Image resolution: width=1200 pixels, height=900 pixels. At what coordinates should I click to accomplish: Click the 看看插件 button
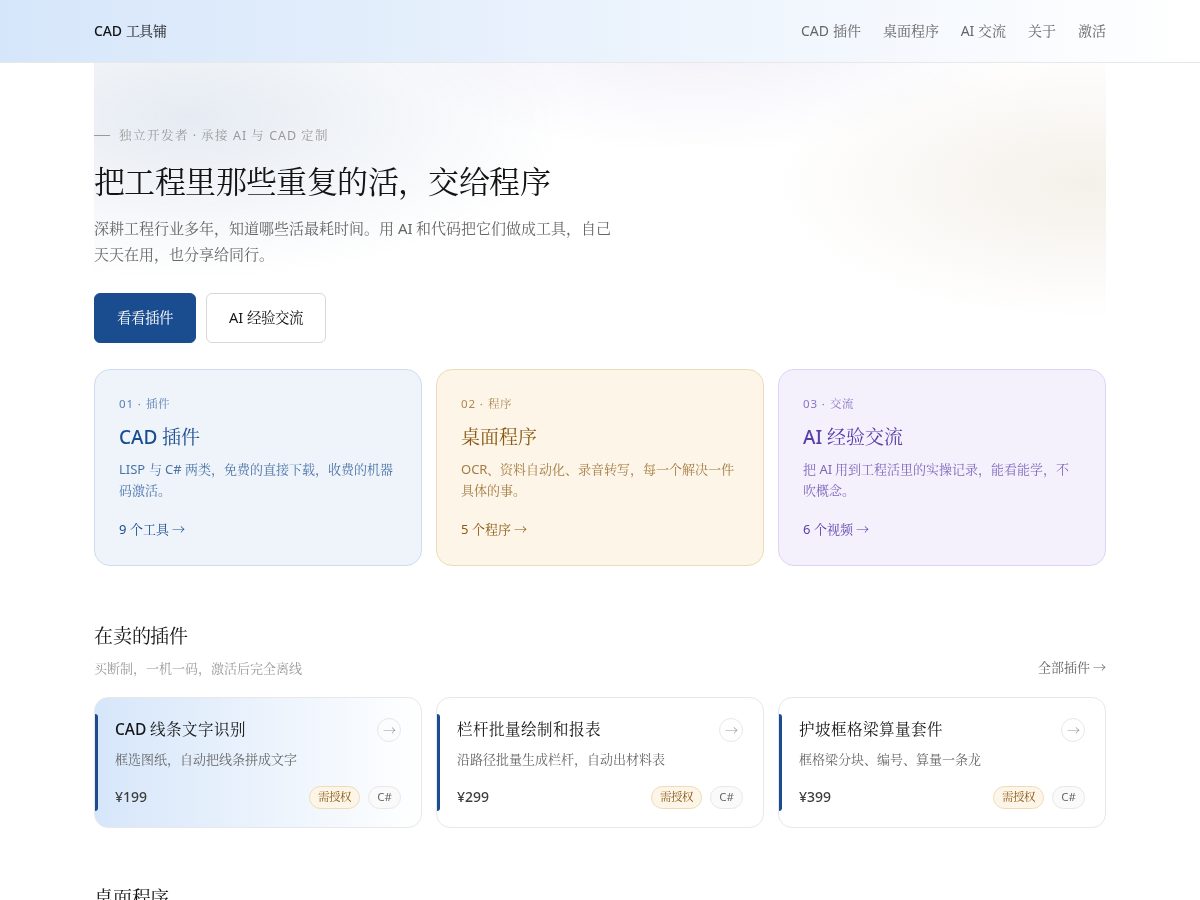[145, 318]
